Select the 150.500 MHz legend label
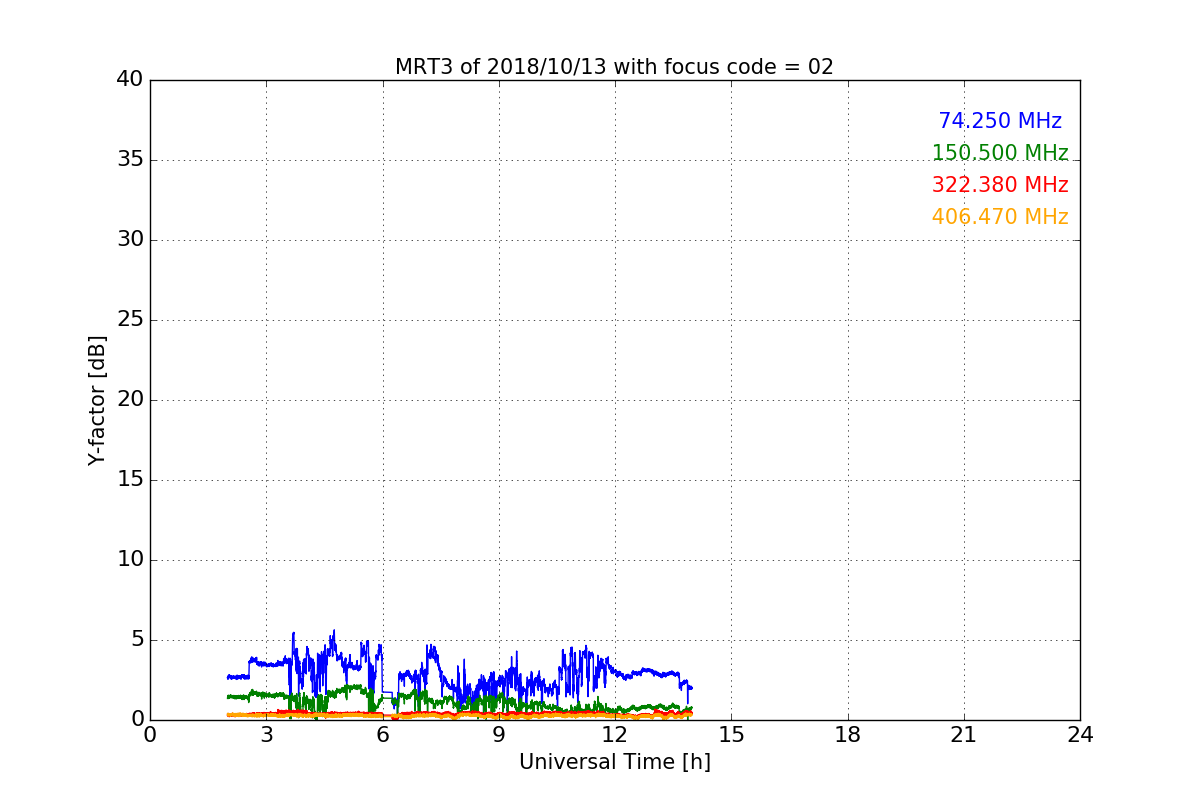This screenshot has width=1200, height=800. click(1000, 153)
